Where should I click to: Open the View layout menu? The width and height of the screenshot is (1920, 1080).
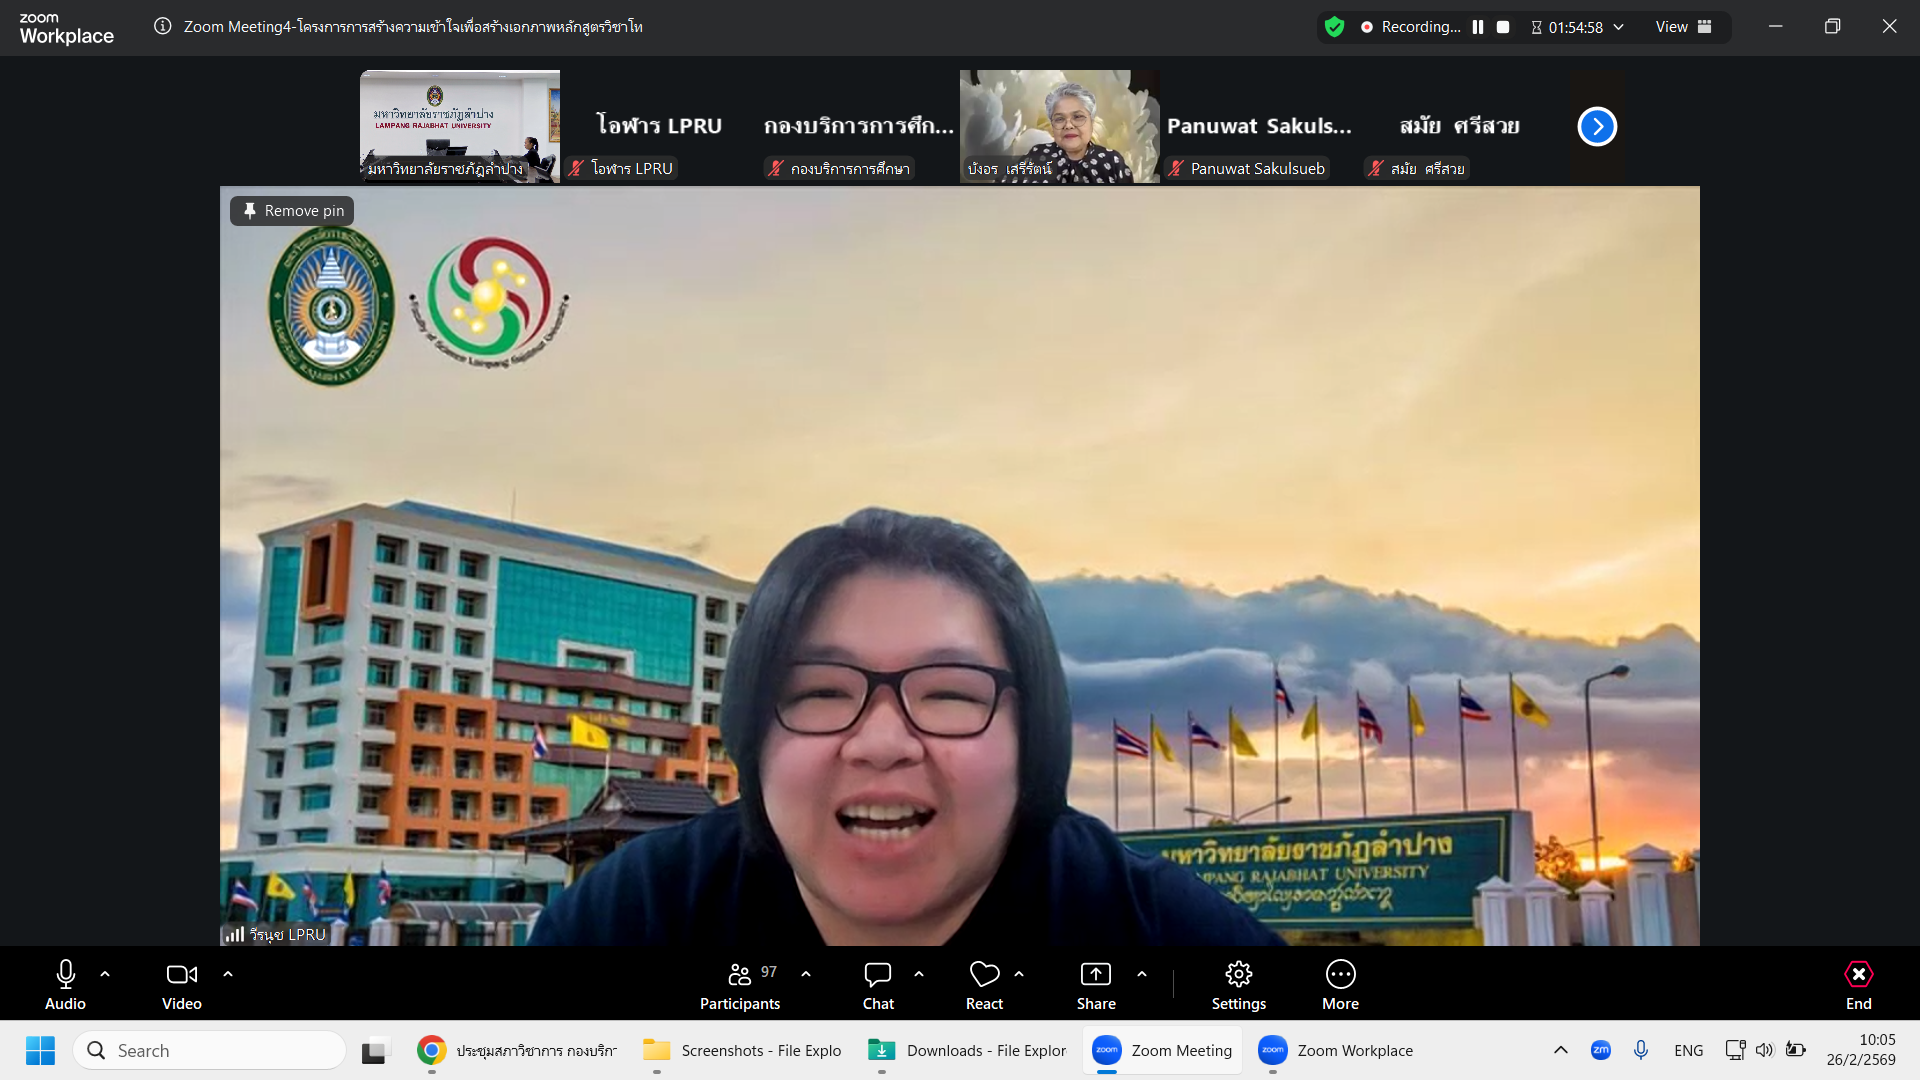coord(1683,27)
